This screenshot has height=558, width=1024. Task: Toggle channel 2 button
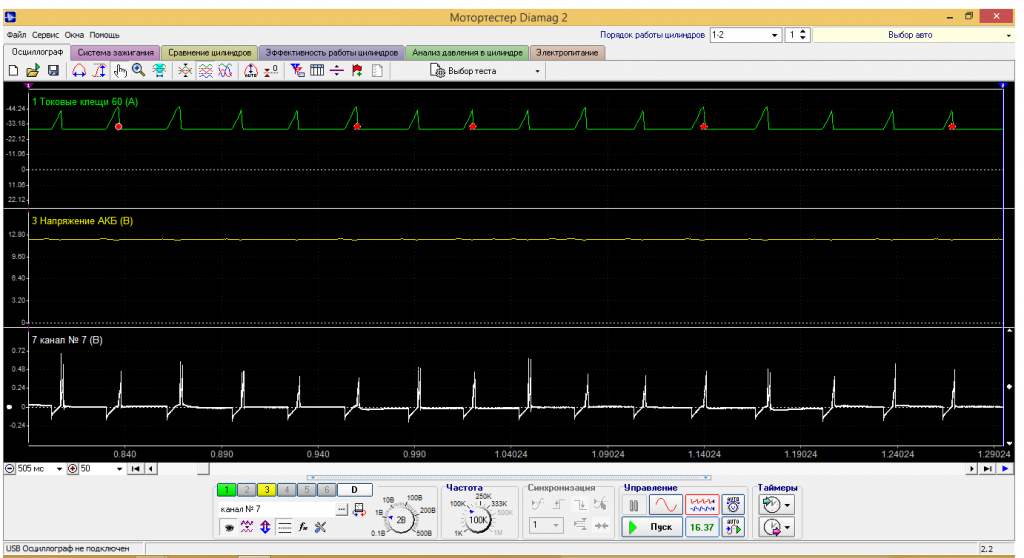coord(246,489)
